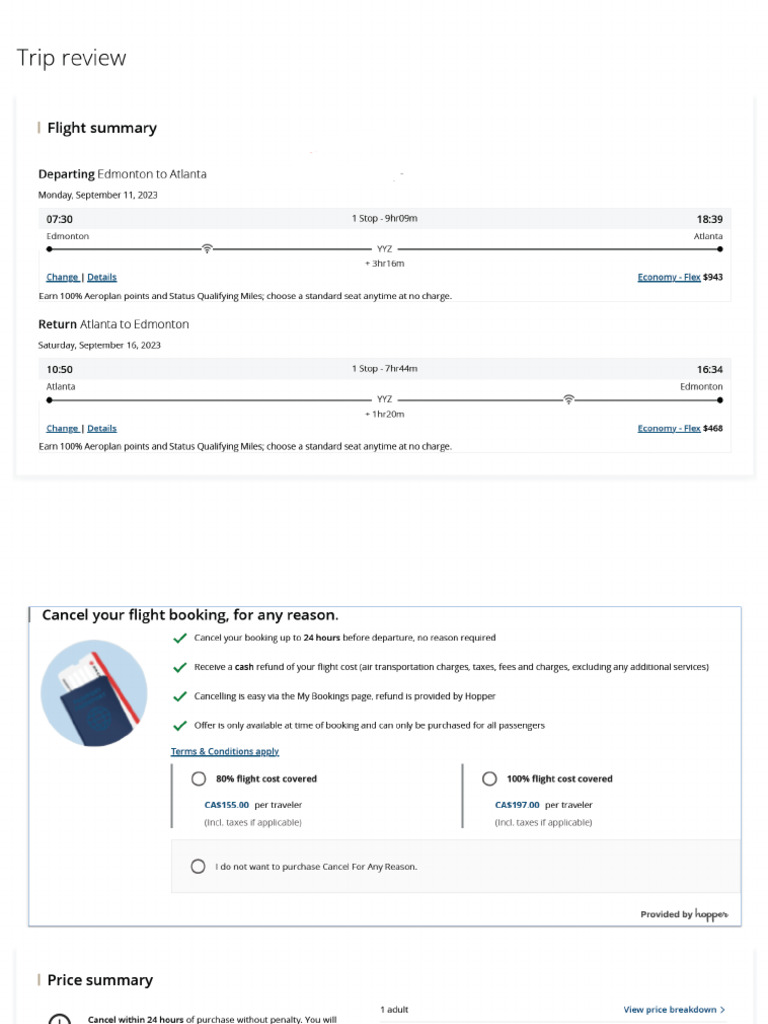This screenshot has height=1024, width=768.
Task: View Details of the departing flight
Action: click(x=102, y=277)
